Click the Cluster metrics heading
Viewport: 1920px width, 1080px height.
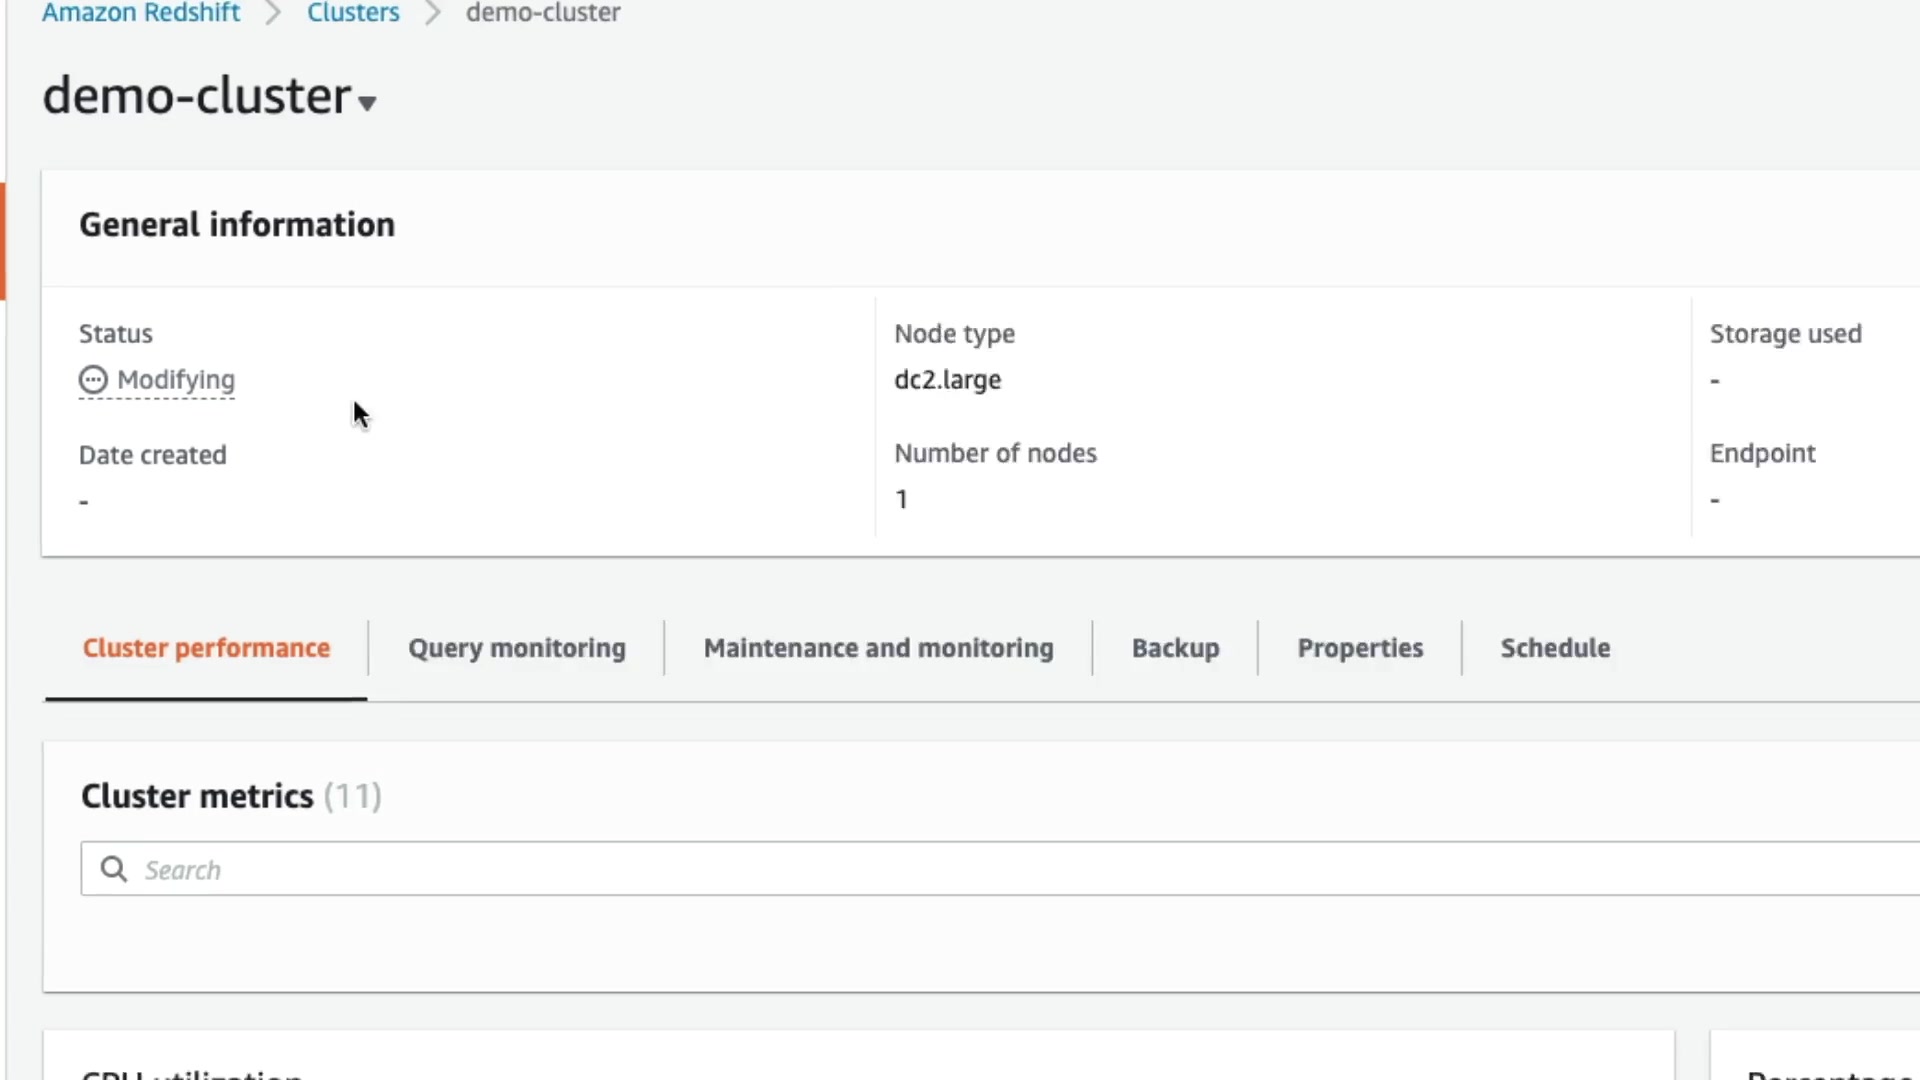point(197,796)
